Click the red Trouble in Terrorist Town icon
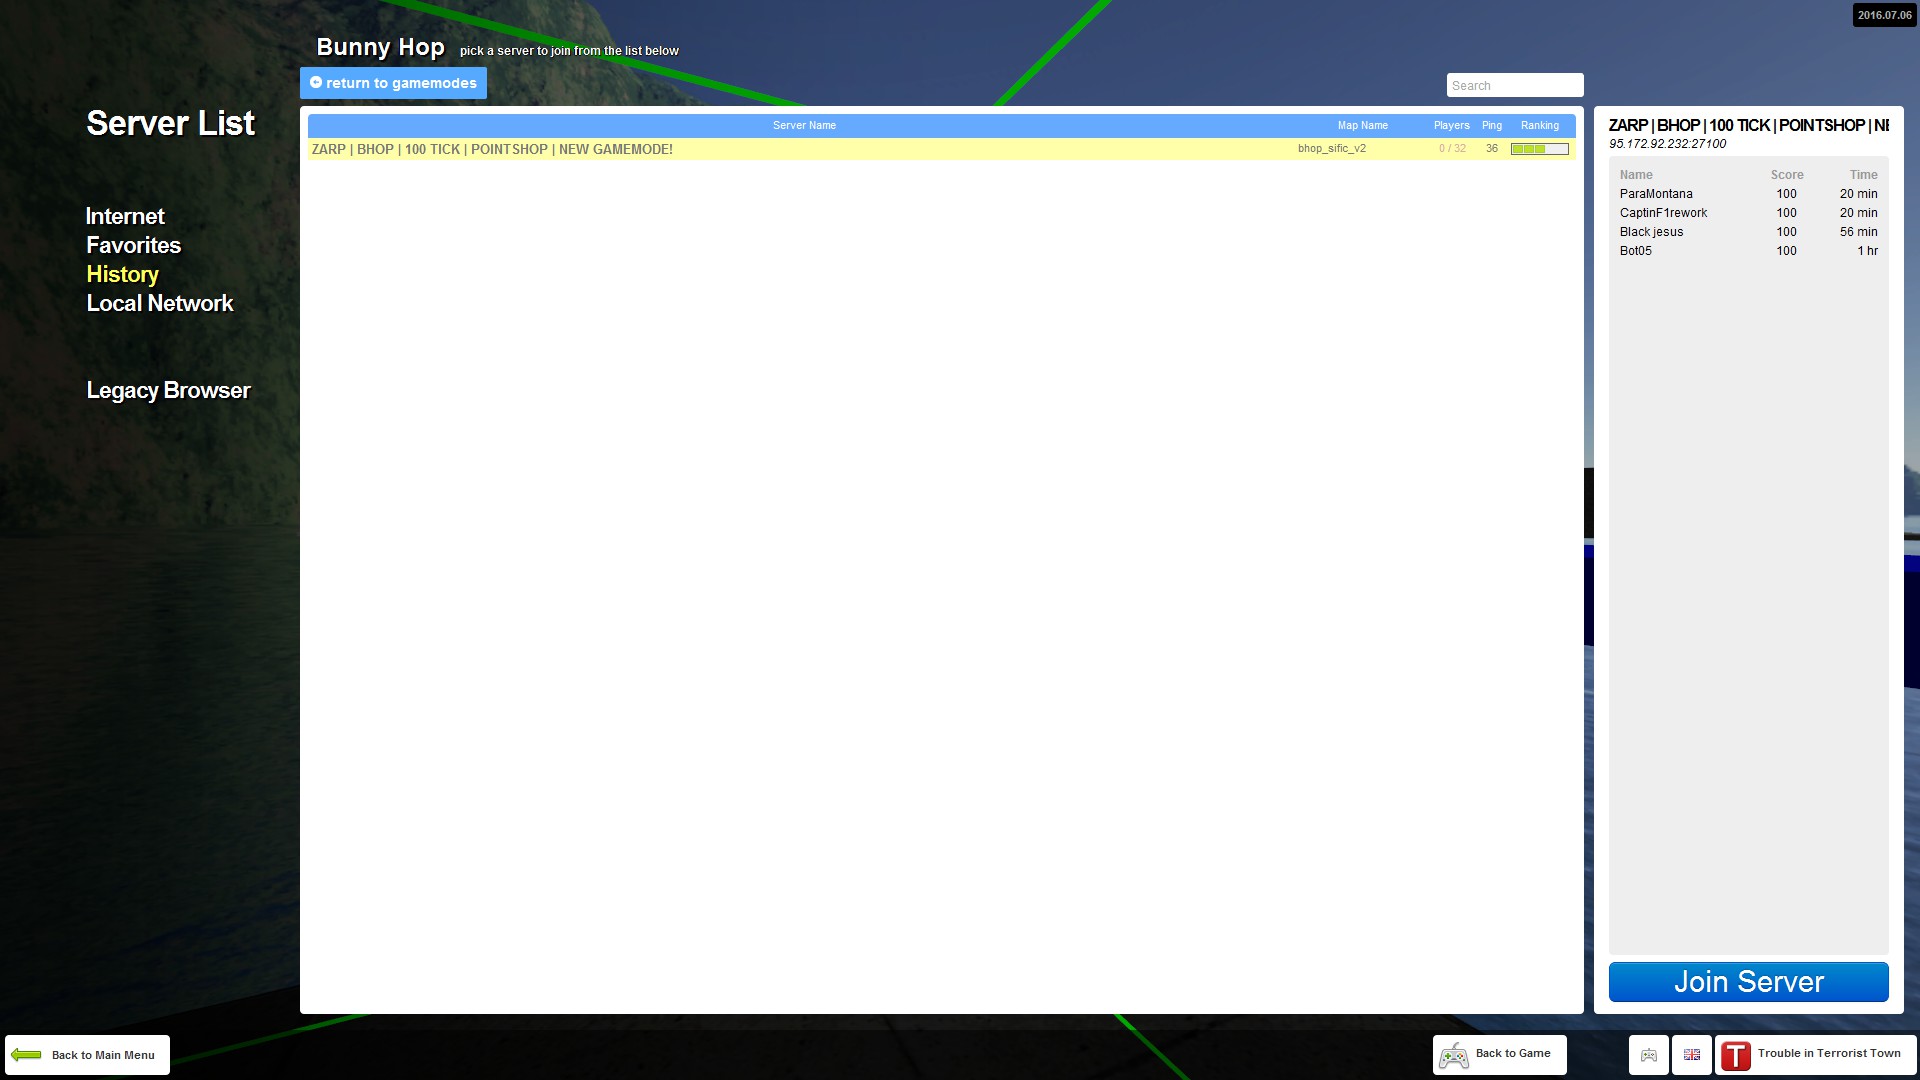This screenshot has height=1080, width=1920. (x=1736, y=1055)
